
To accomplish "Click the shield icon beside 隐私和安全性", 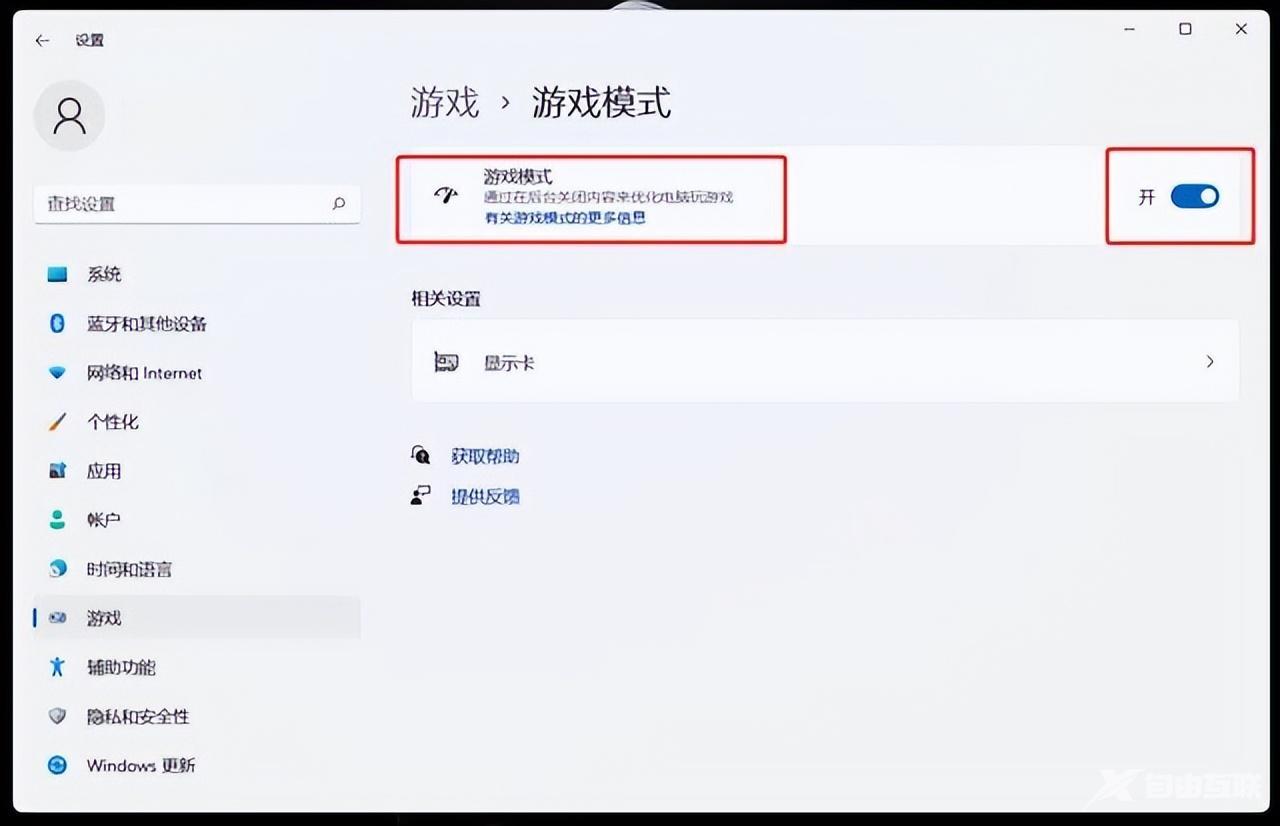I will pos(57,716).
